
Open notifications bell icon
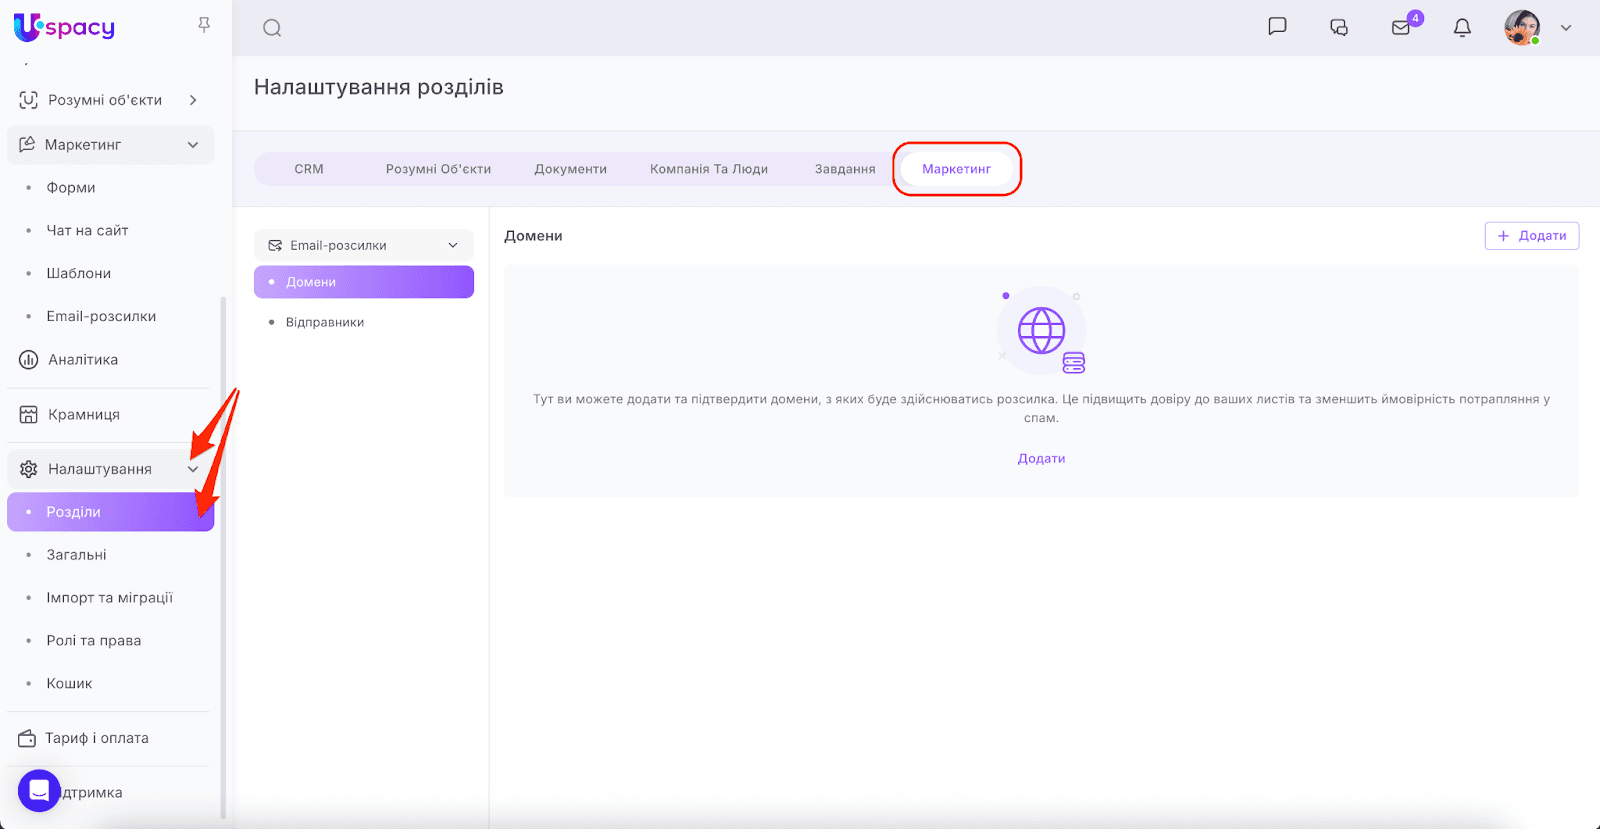[x=1462, y=28]
